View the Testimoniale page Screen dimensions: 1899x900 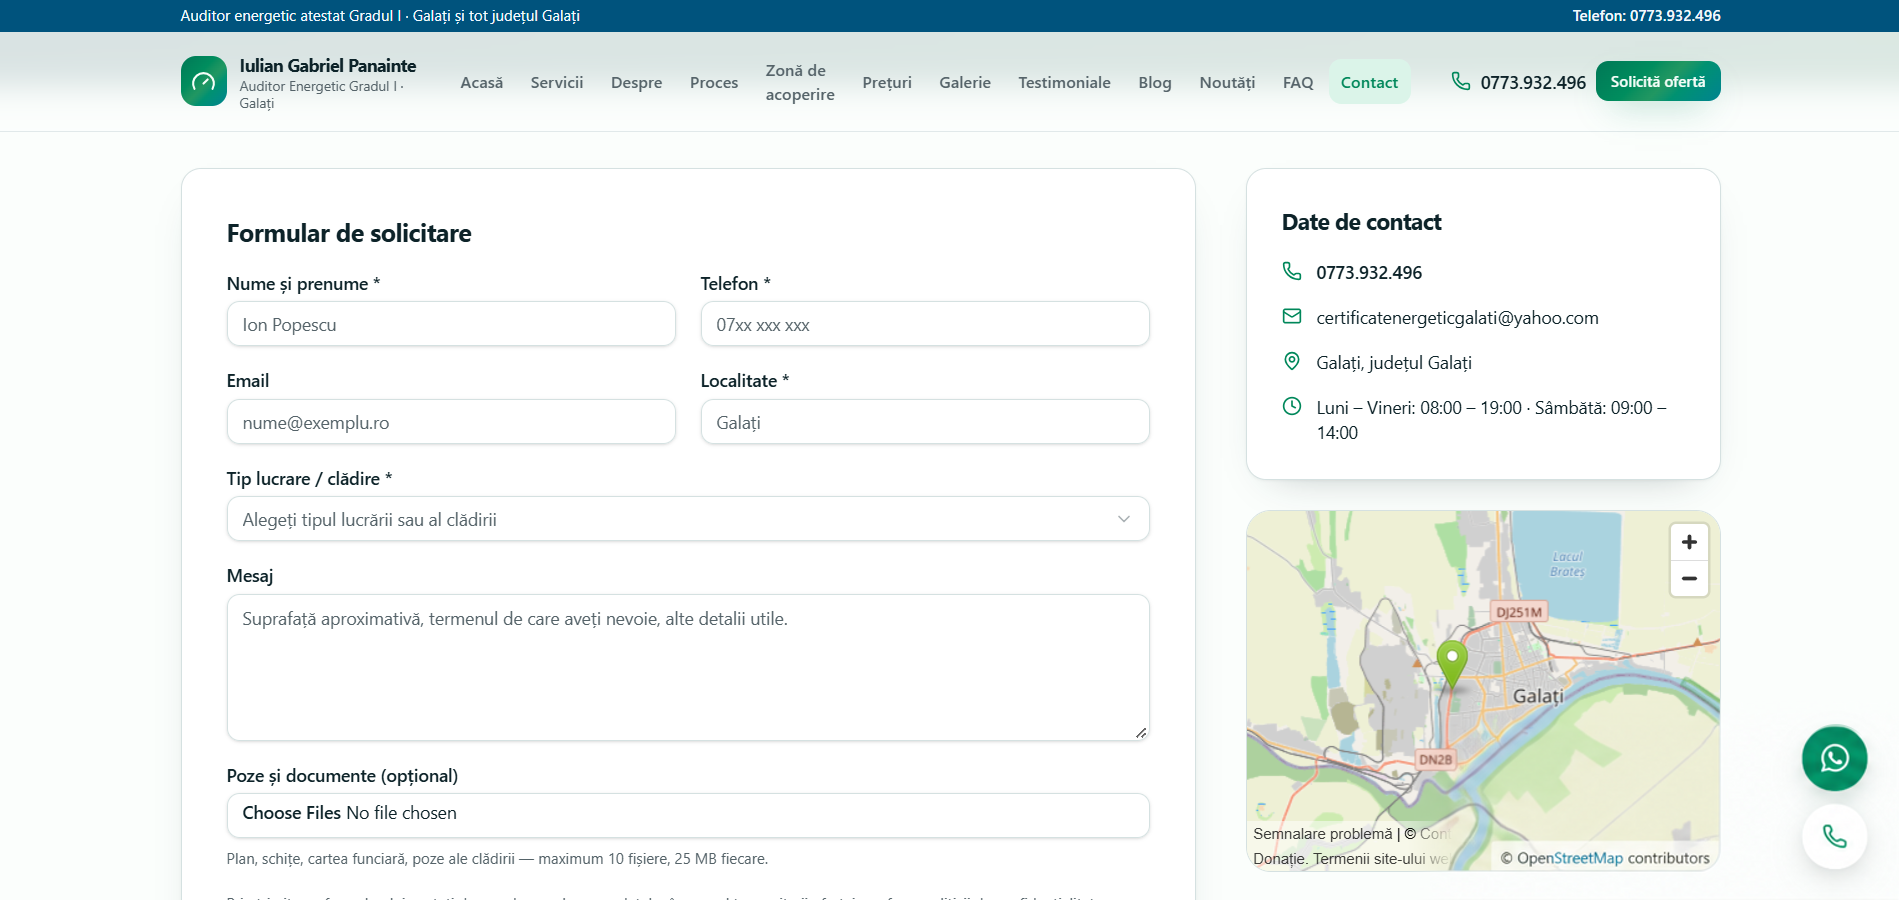pos(1064,83)
